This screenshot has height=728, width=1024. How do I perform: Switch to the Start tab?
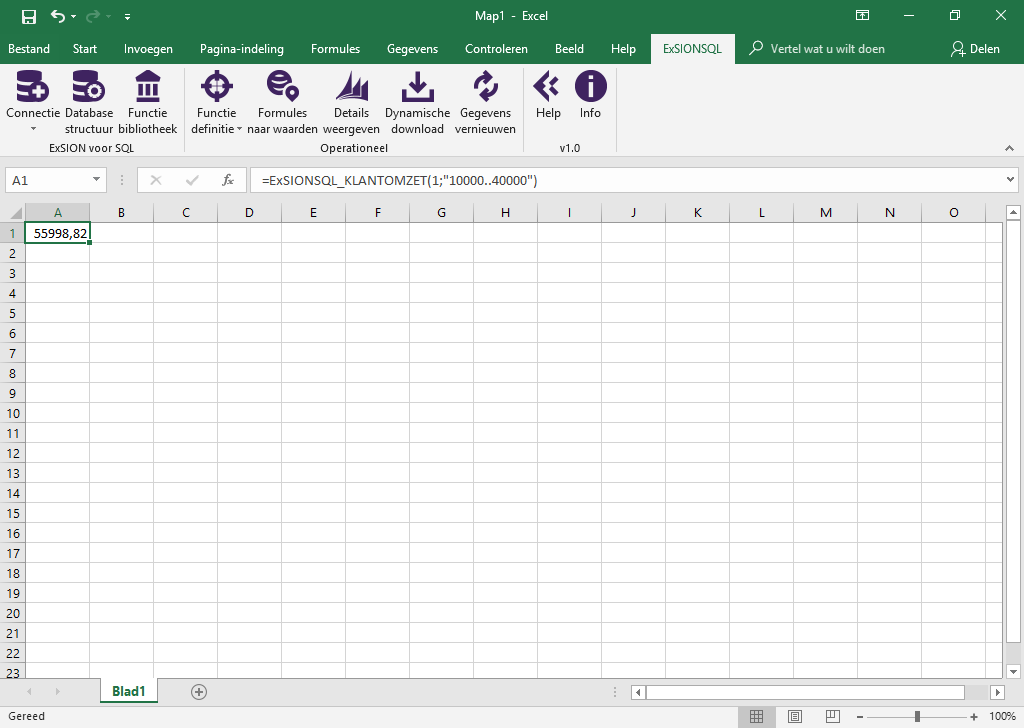(x=85, y=49)
